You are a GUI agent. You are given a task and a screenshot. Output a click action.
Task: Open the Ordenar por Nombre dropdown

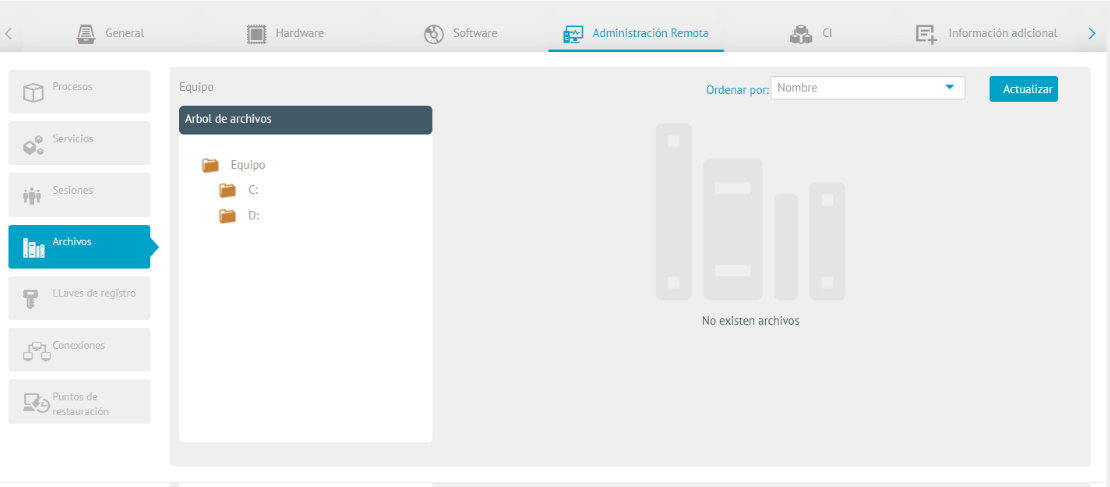868,88
